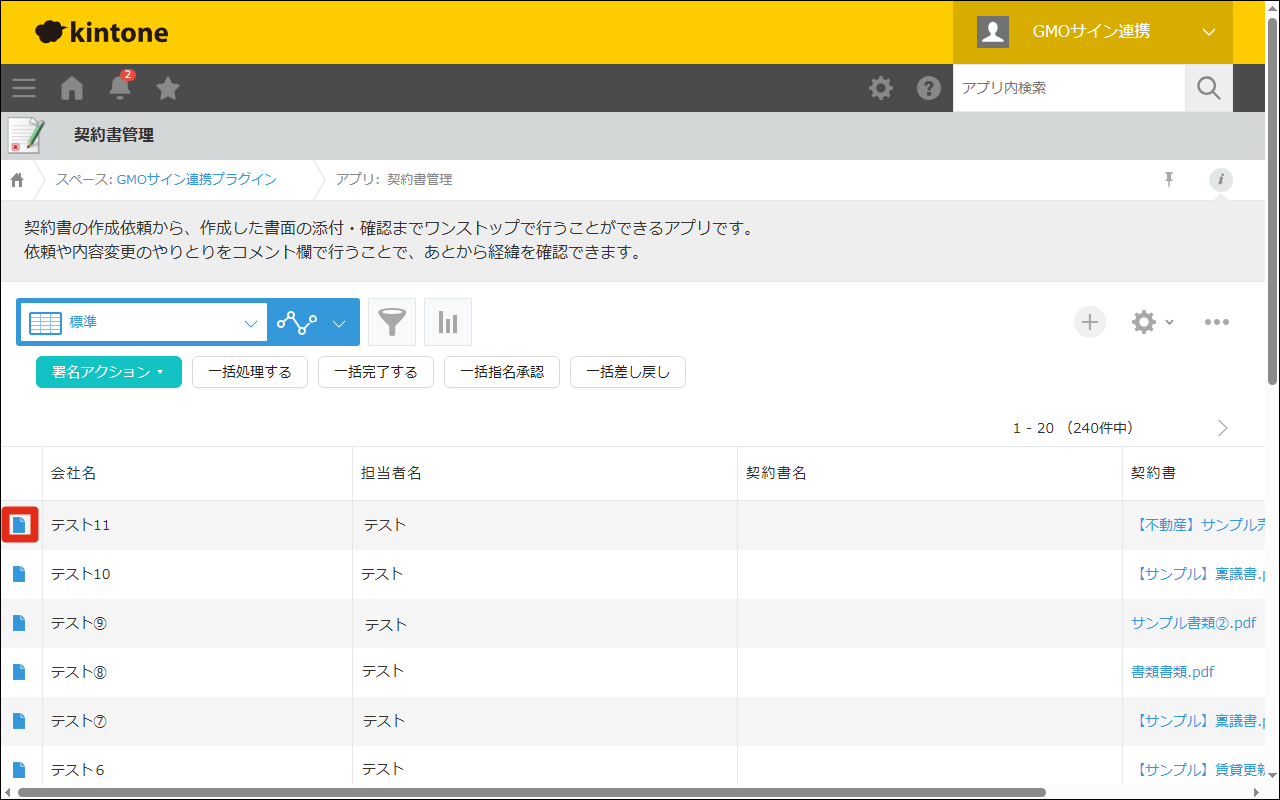Open the favorites star icon
This screenshot has width=1280, height=800.
168,88
